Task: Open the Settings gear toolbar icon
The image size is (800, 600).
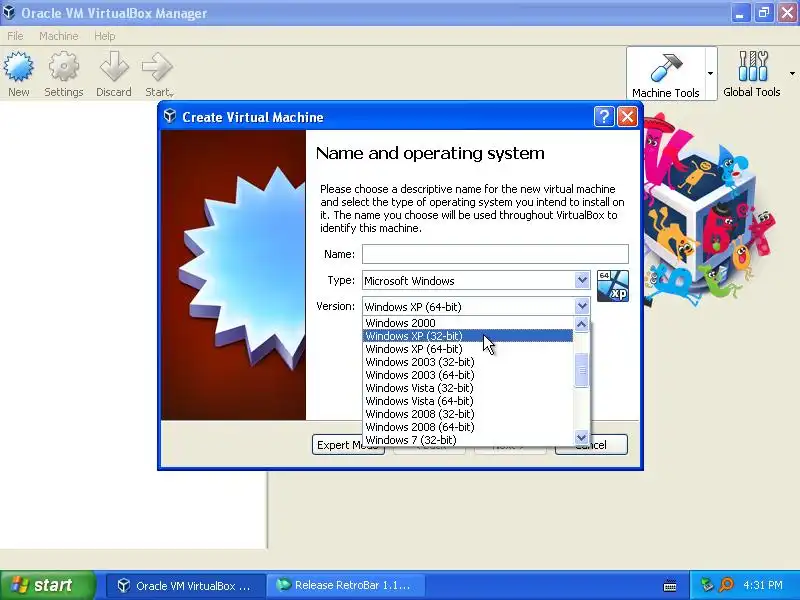Action: [63, 74]
